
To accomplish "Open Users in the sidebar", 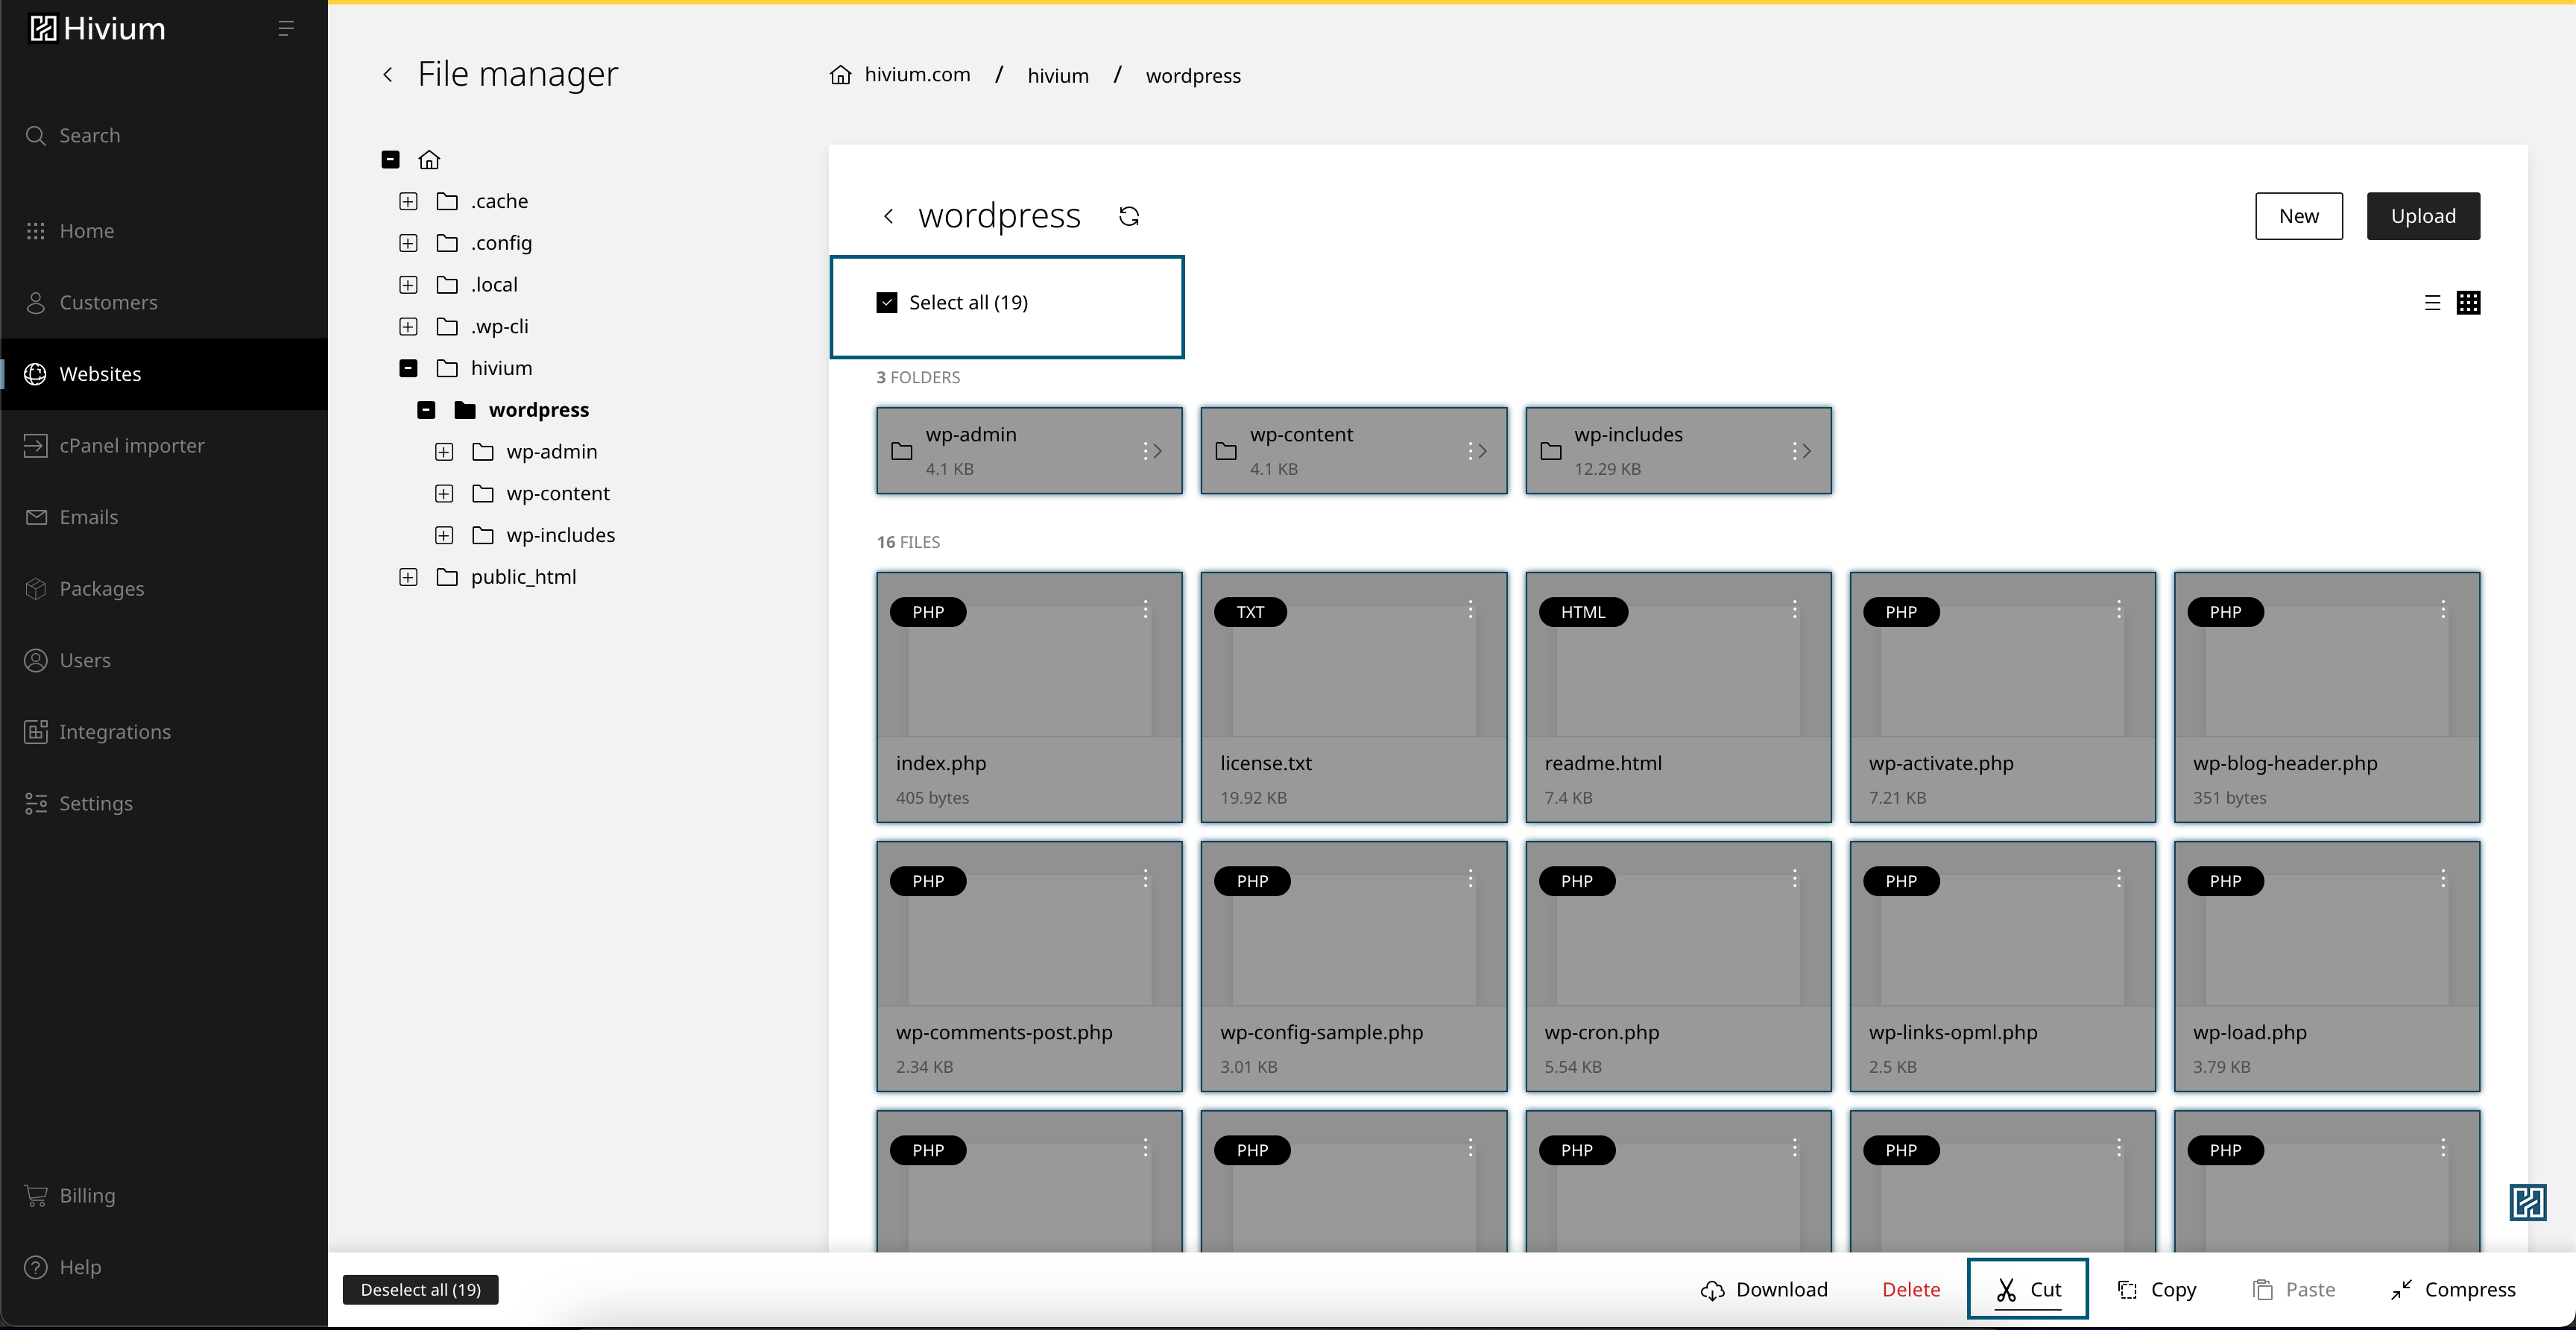I will click(164, 661).
